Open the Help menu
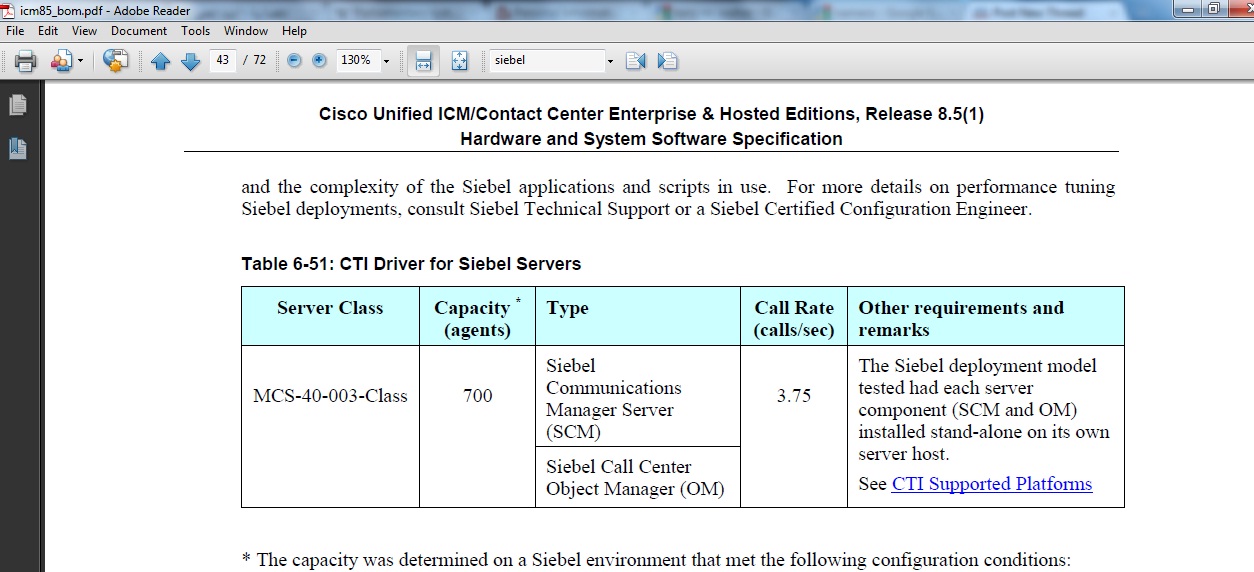The height and width of the screenshot is (572, 1254). pos(294,31)
